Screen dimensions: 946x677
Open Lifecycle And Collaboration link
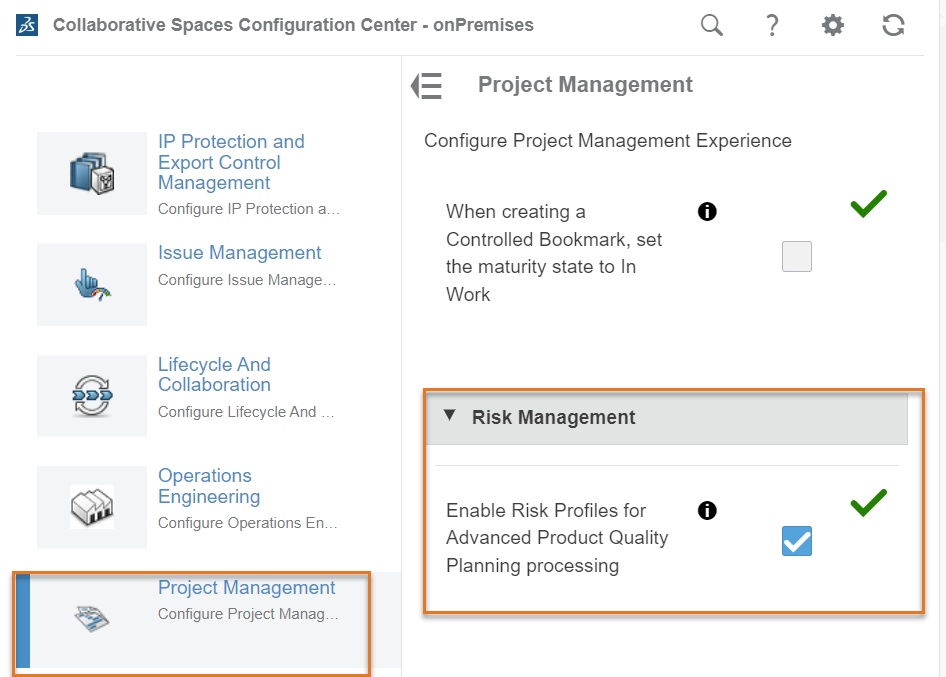coord(214,375)
